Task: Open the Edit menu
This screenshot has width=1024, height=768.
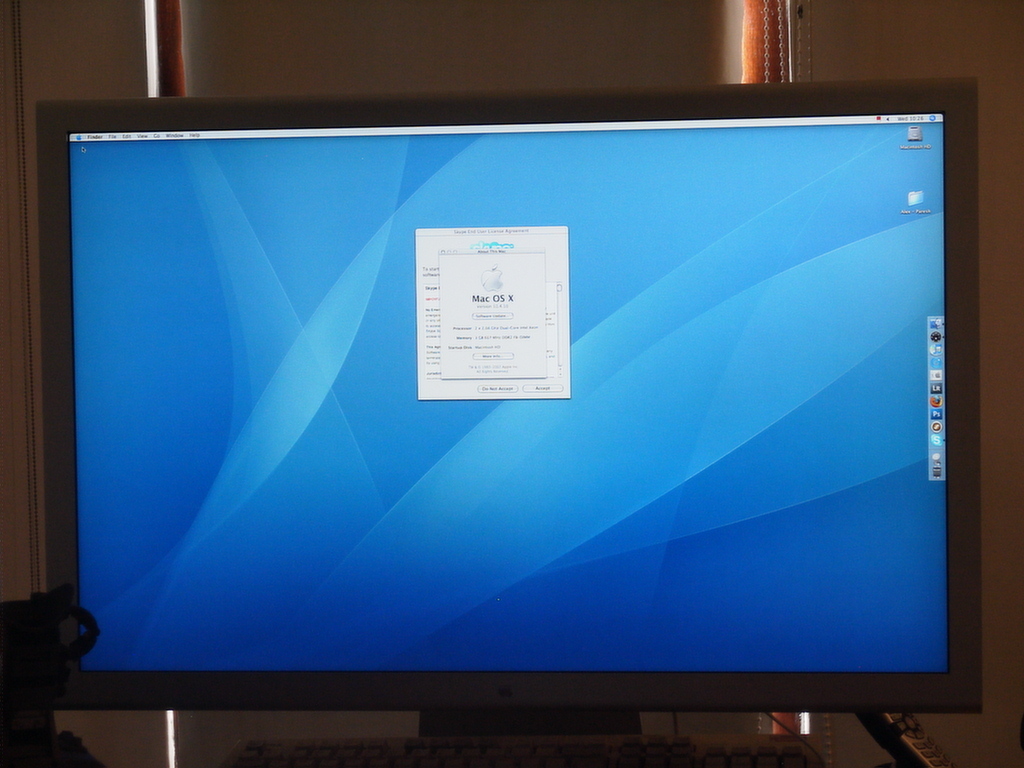Action: (127, 136)
